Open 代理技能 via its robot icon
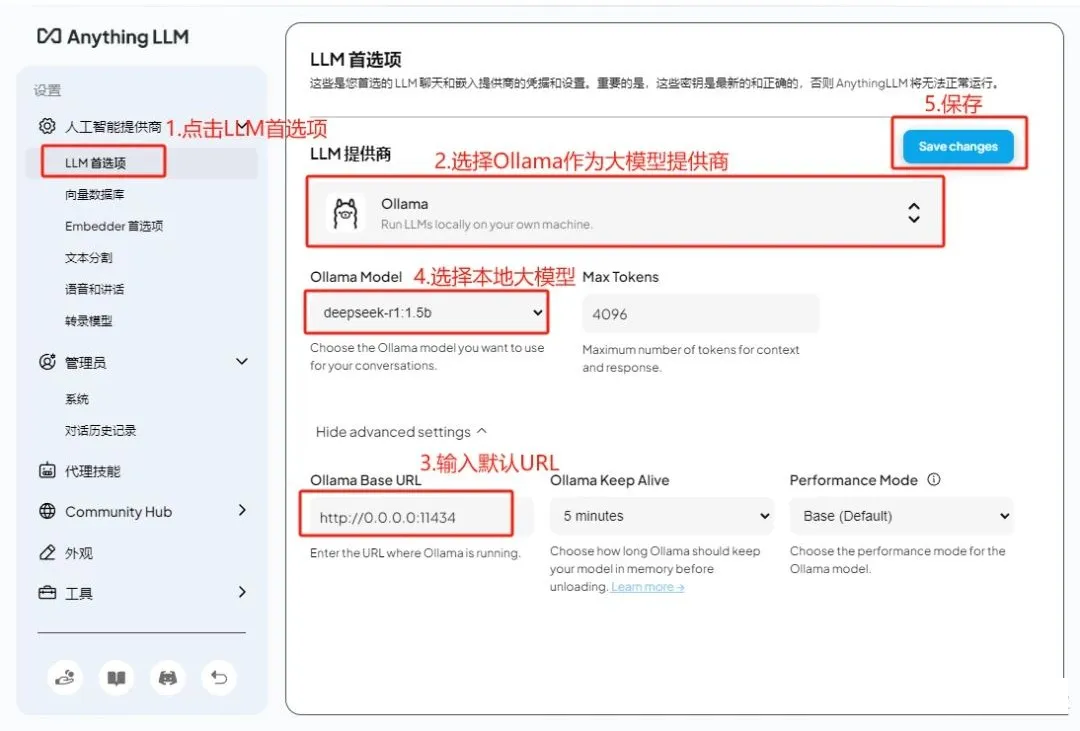 [47, 471]
